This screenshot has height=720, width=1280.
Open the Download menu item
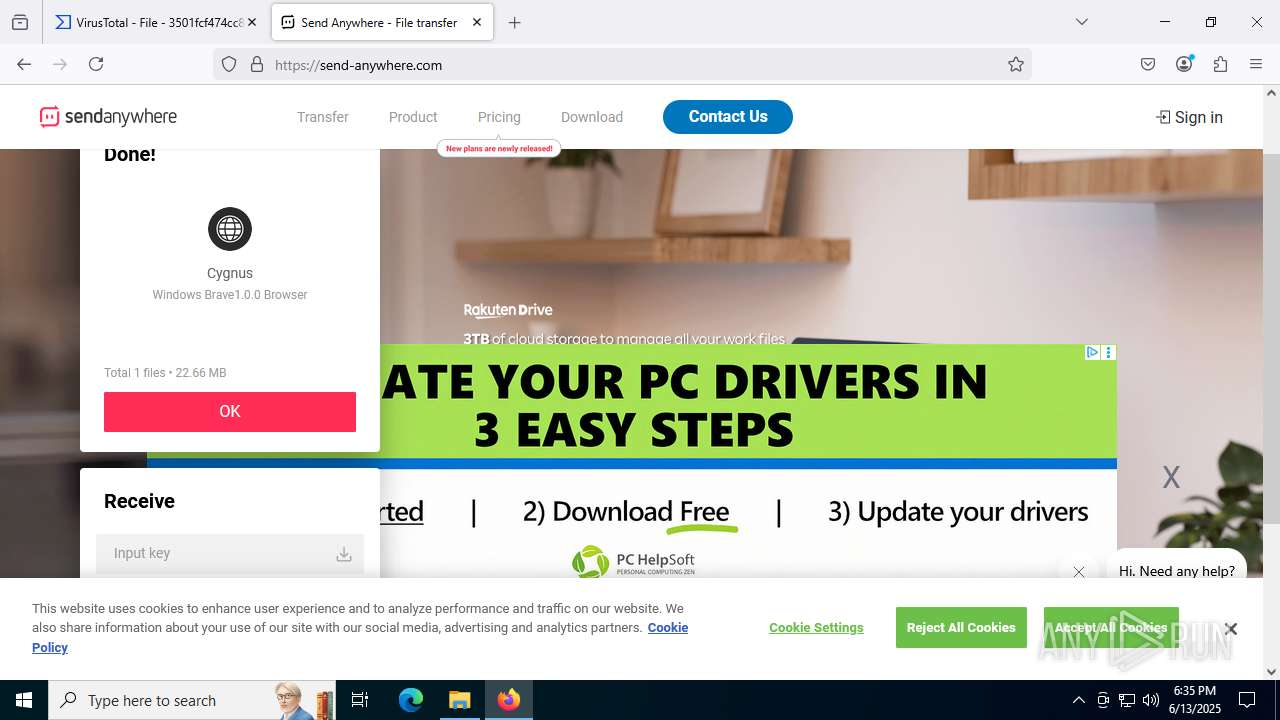[x=592, y=117]
